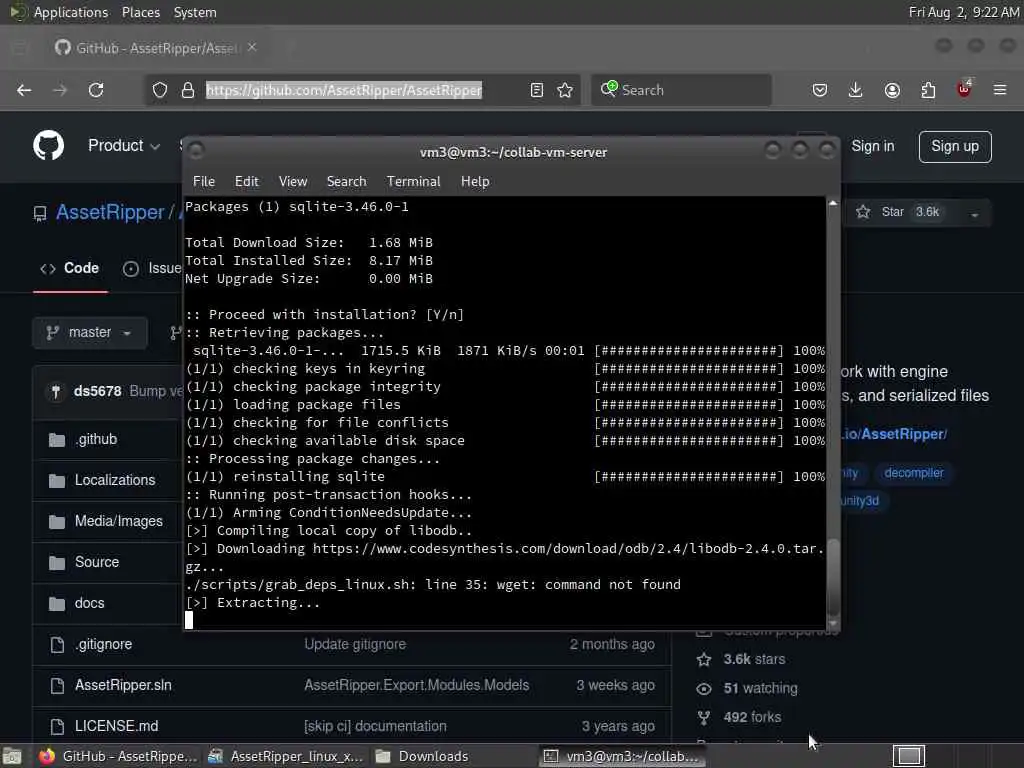View the 51 watching list

coord(760,688)
